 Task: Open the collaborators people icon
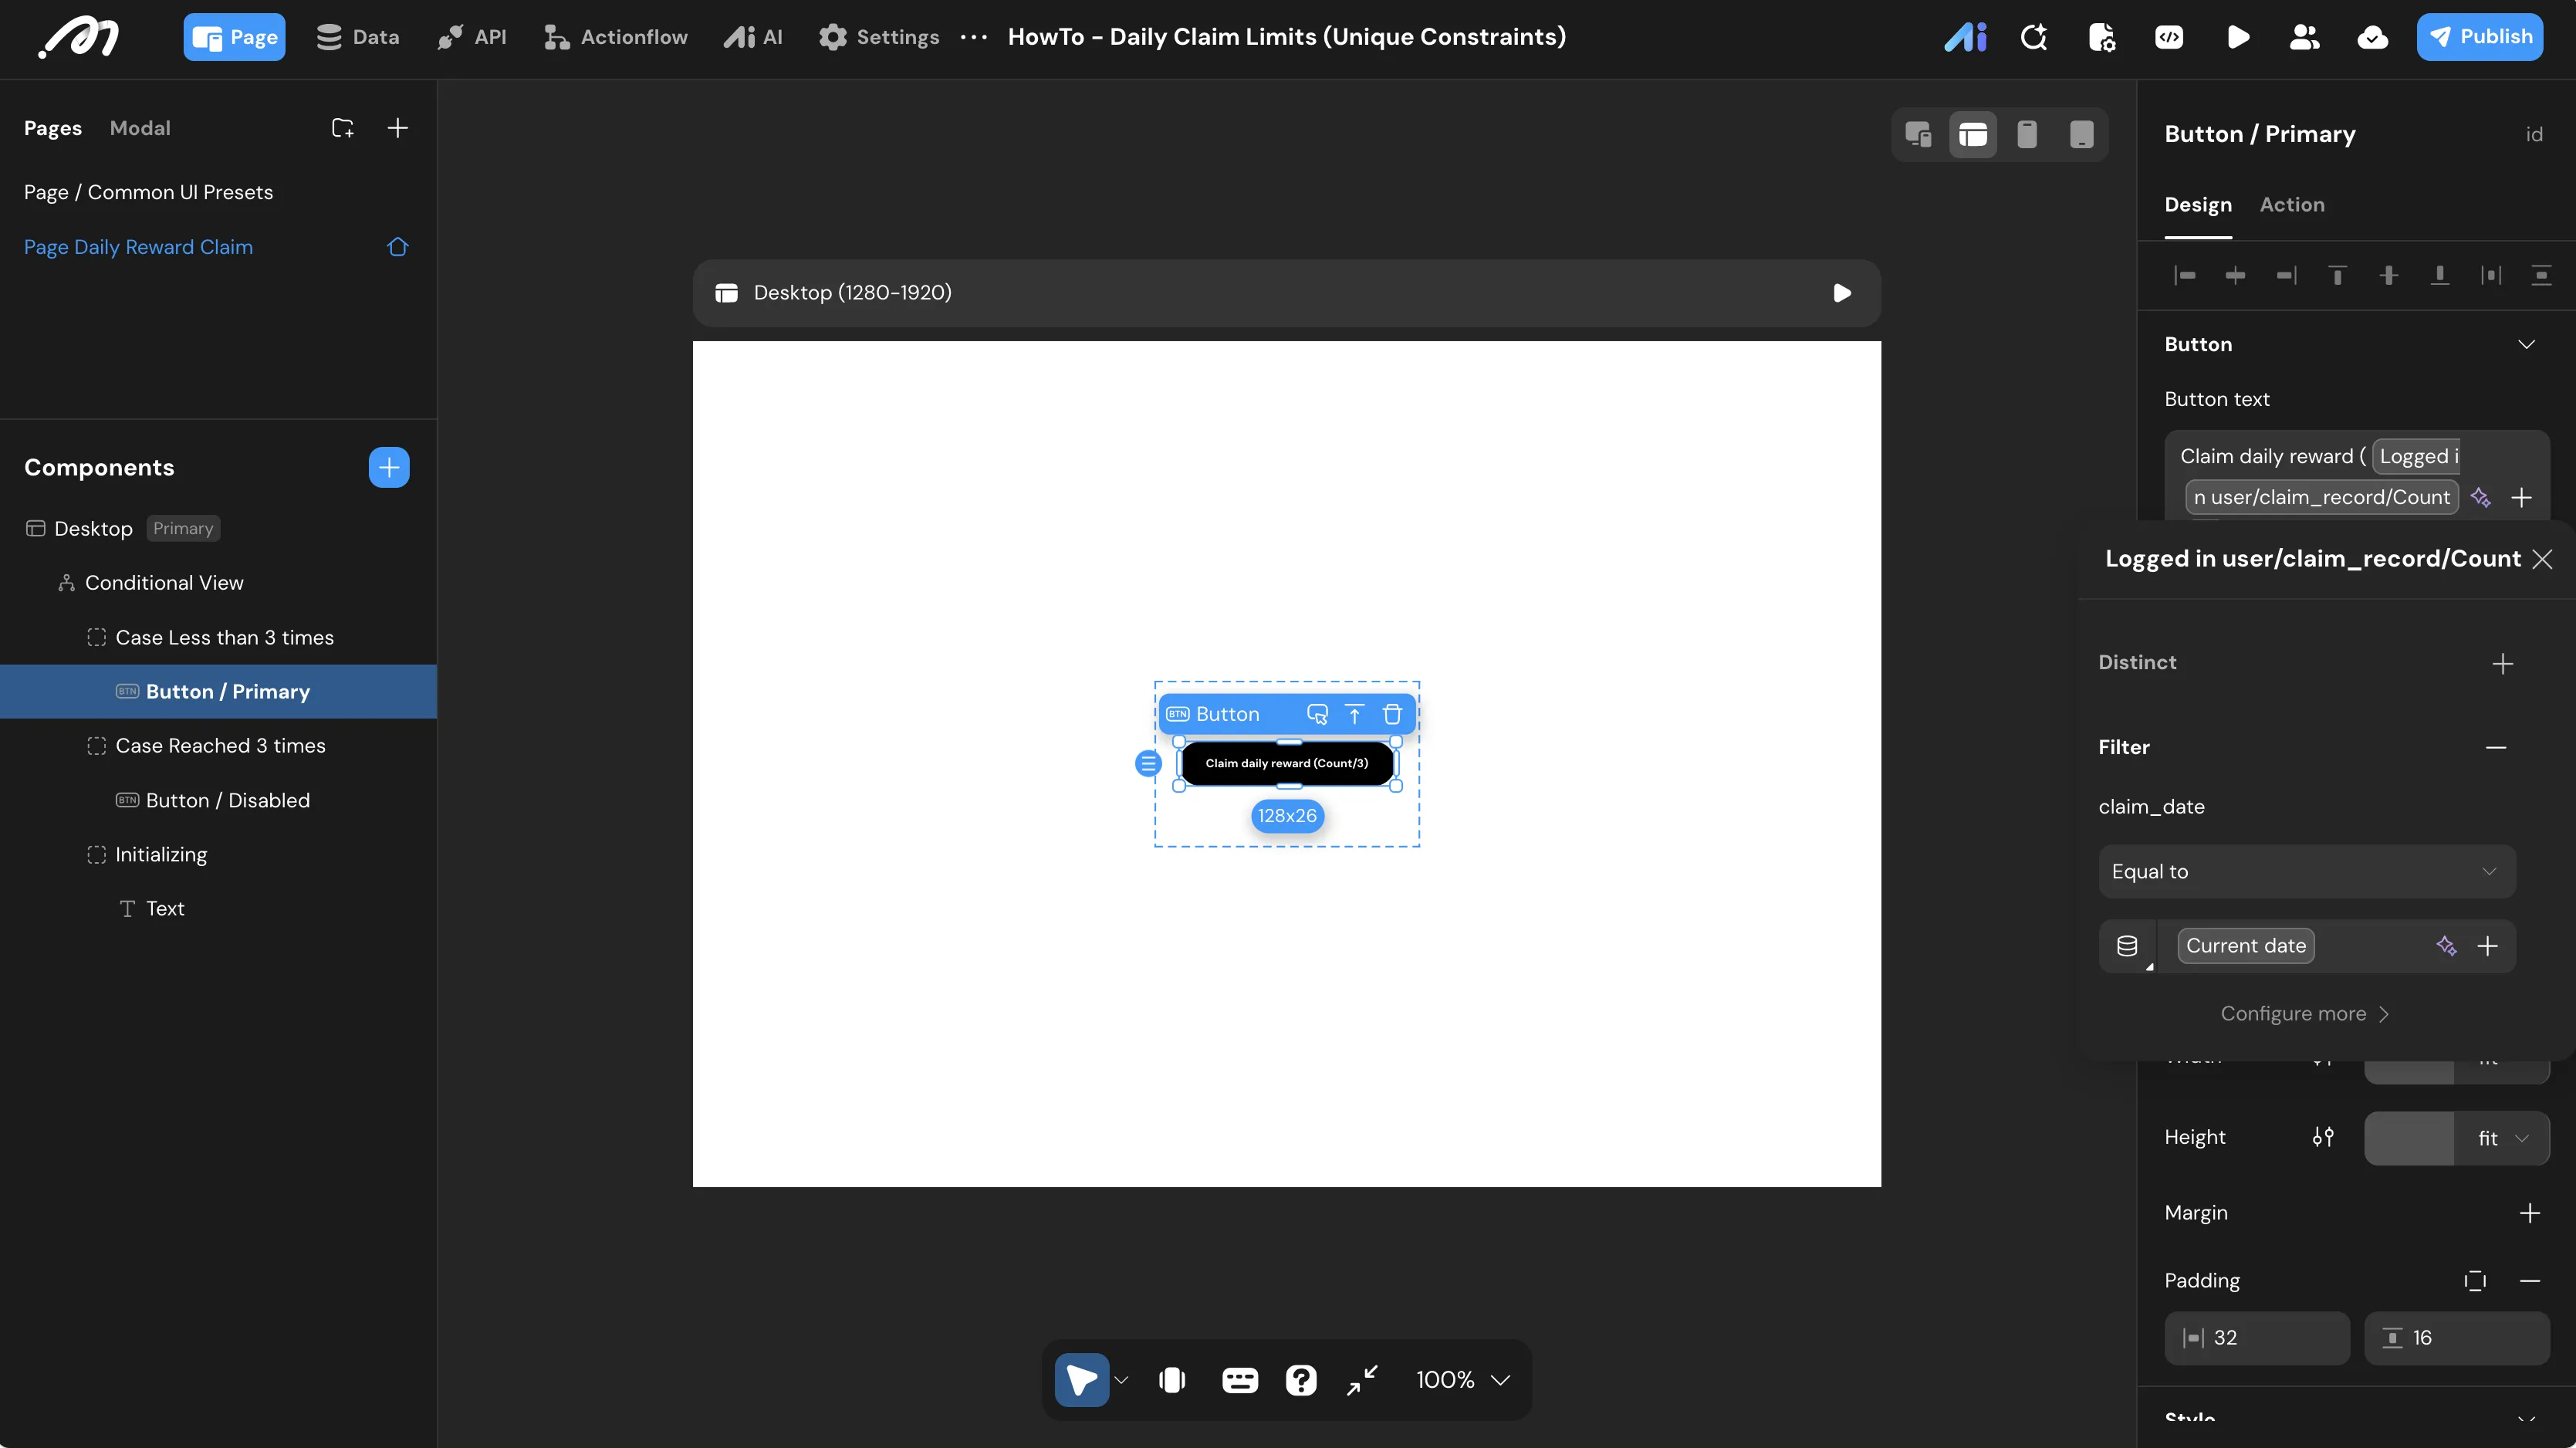2304,38
